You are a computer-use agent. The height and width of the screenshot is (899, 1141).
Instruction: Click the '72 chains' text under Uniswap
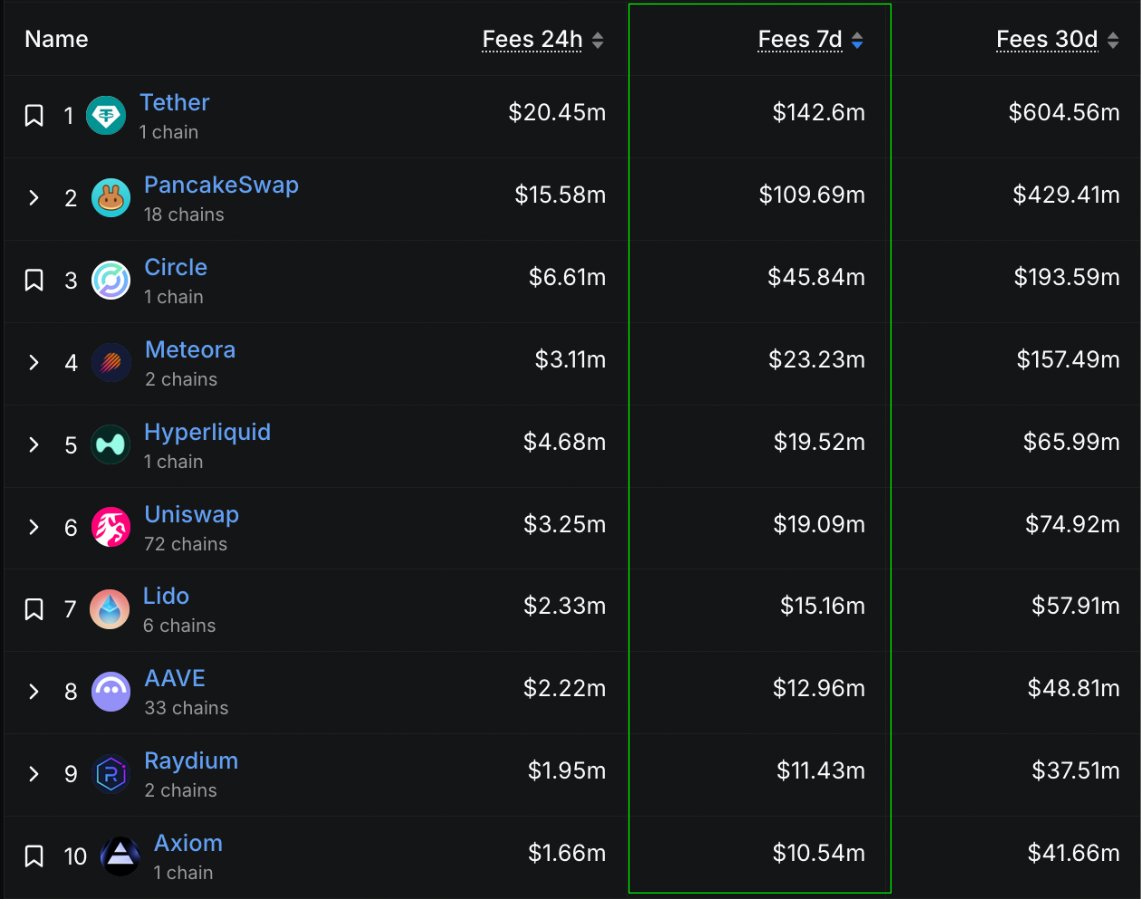tap(186, 544)
